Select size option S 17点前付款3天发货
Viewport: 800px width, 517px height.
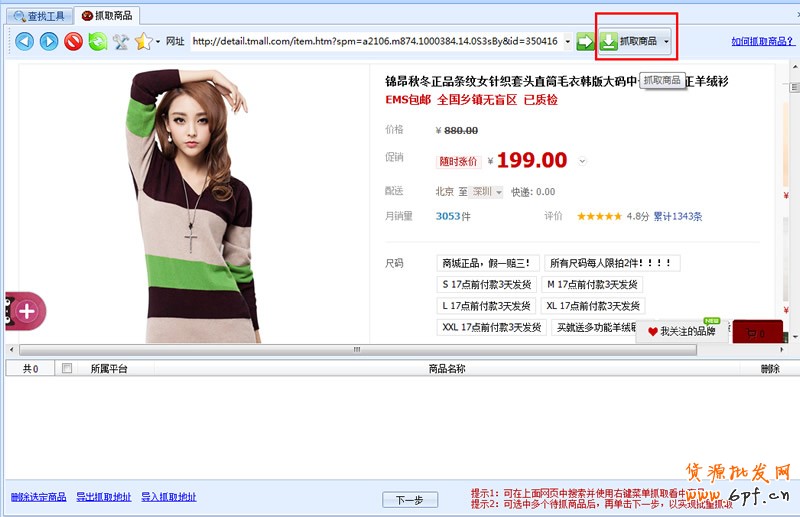point(488,285)
